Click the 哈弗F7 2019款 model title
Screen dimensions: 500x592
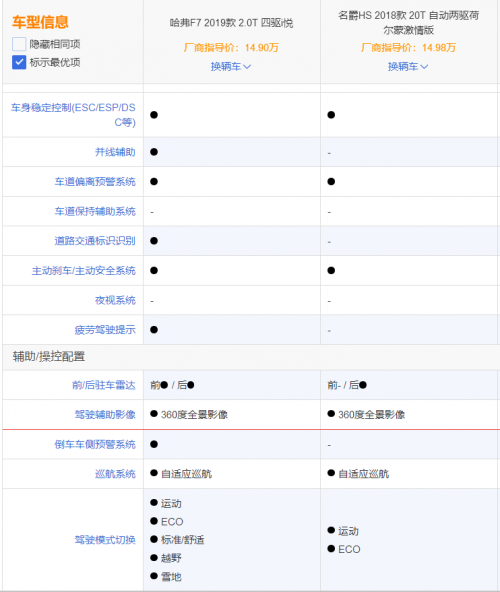coord(231,23)
